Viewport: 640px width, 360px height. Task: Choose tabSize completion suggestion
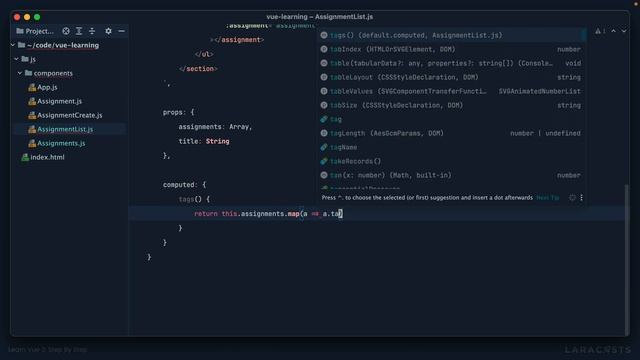451,105
